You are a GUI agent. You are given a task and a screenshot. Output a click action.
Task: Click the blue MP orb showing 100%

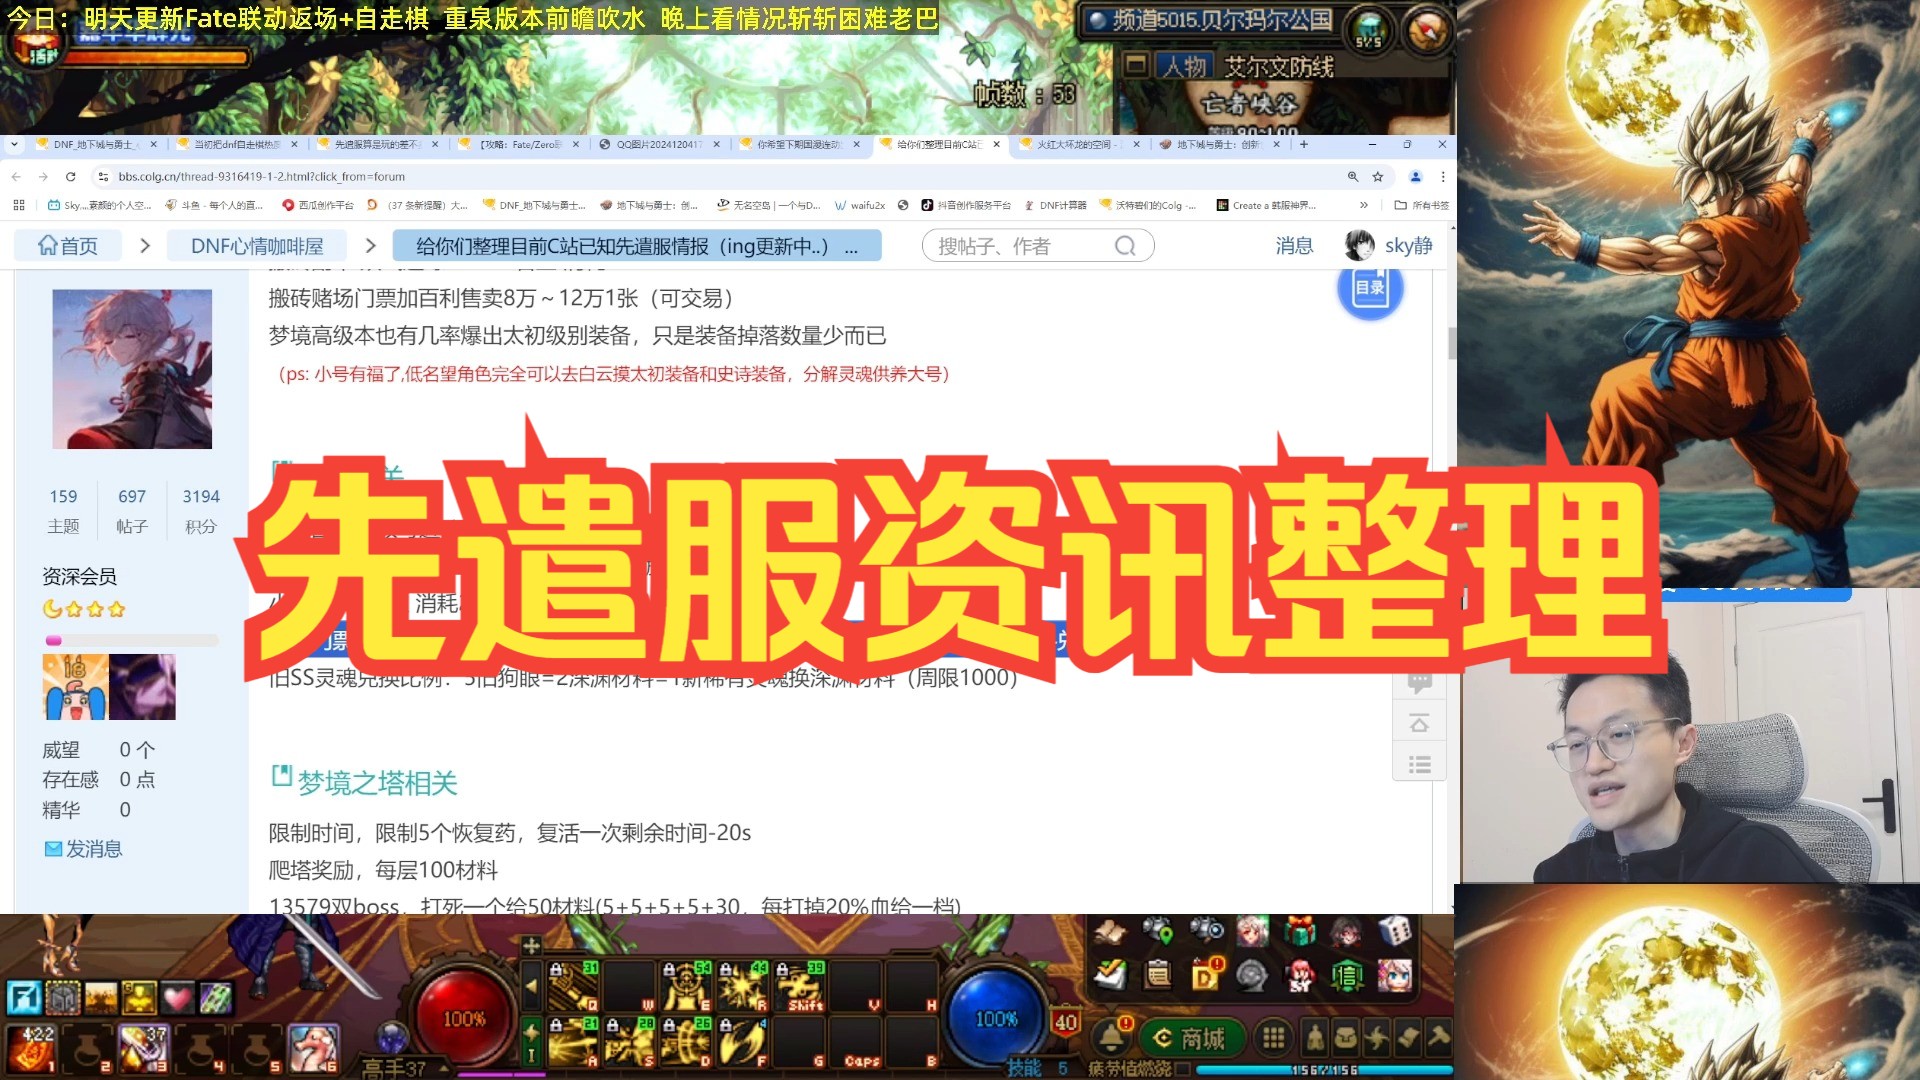(x=995, y=1018)
